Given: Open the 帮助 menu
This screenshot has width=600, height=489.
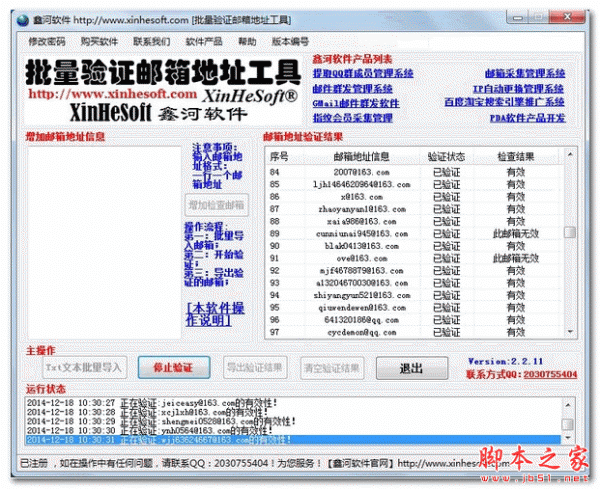Looking at the screenshot, I should 247,41.
